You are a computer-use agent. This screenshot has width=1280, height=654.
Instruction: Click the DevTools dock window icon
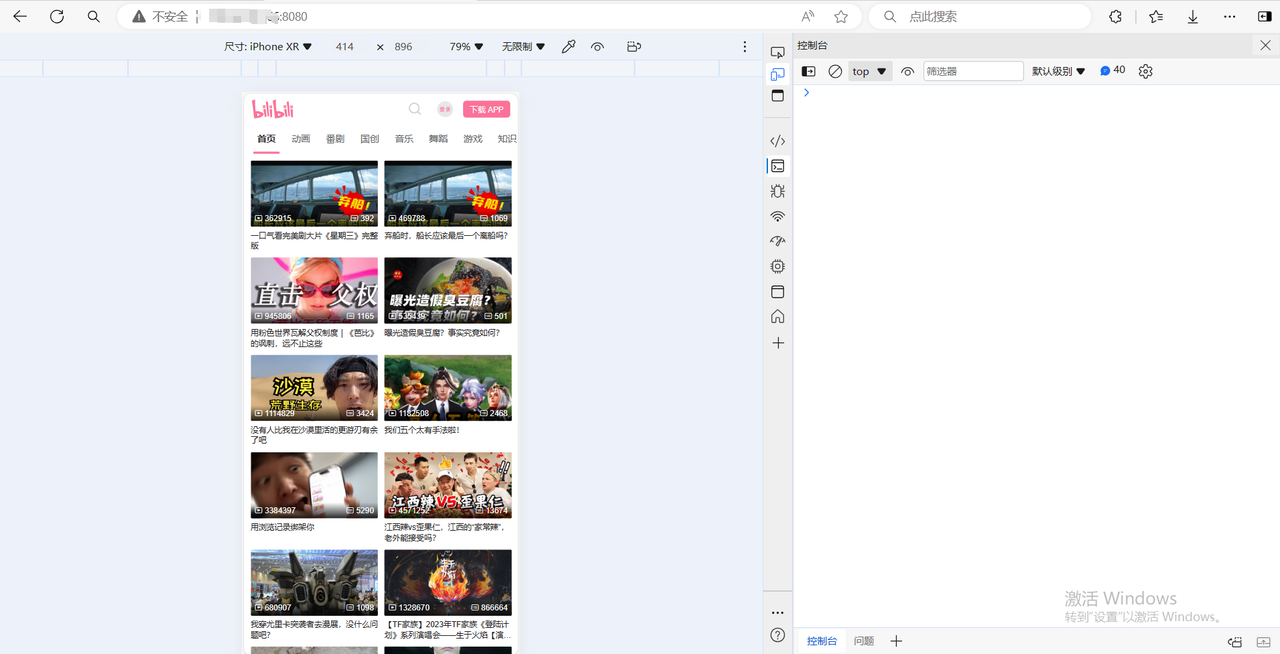coord(778,96)
